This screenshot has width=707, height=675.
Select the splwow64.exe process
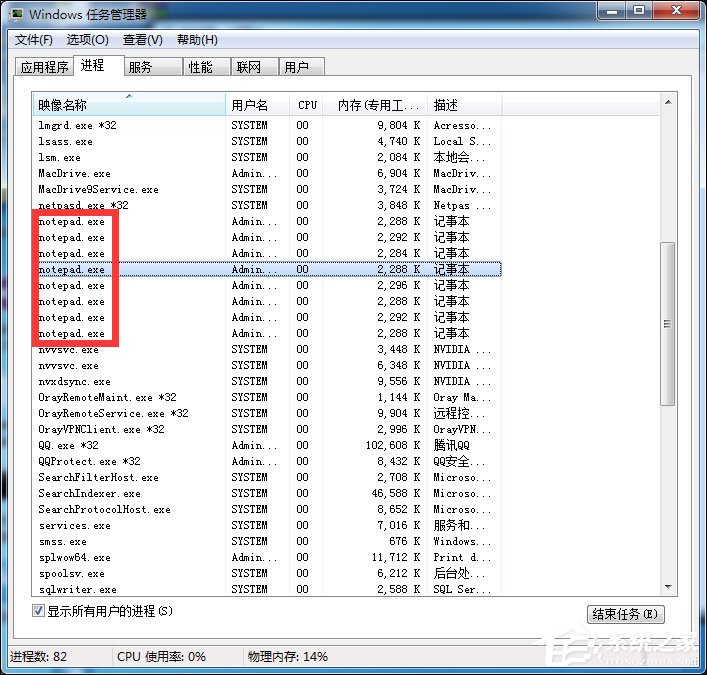[267, 558]
